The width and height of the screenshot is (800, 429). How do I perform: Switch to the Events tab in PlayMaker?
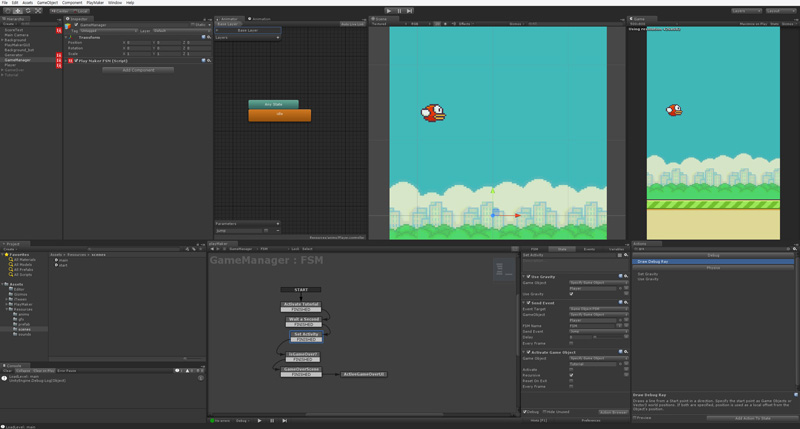tap(589, 249)
